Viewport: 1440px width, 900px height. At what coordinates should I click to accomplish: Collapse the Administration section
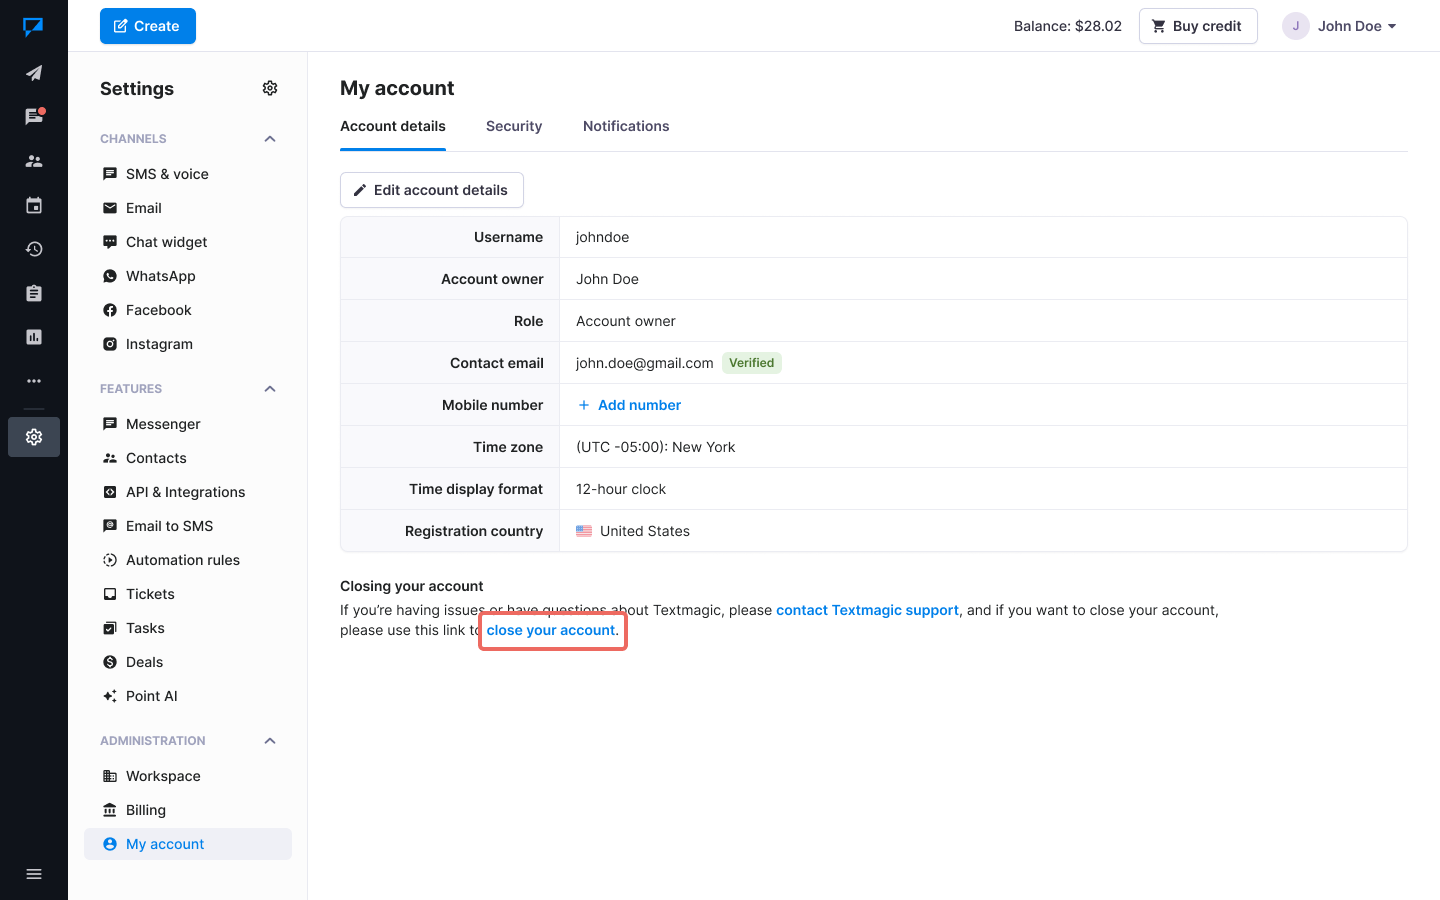270,741
